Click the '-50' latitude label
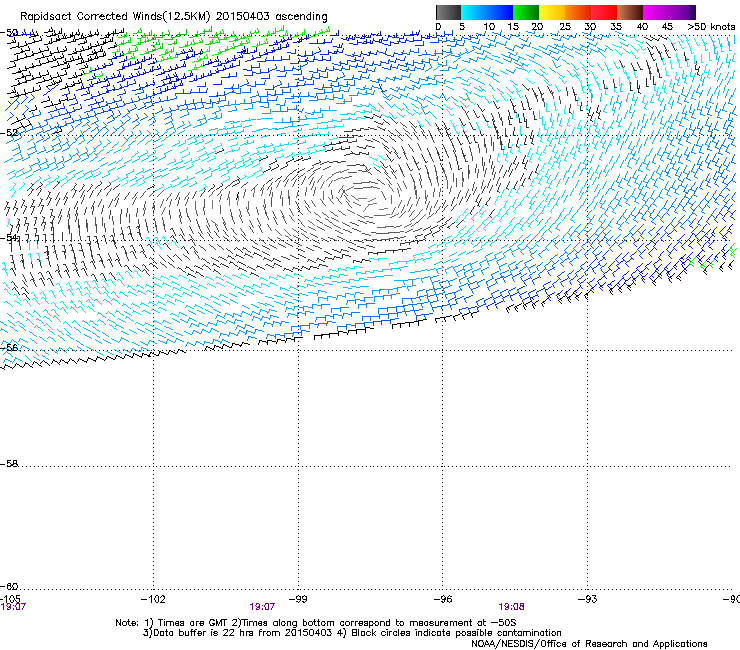 pyautogui.click(x=9, y=32)
